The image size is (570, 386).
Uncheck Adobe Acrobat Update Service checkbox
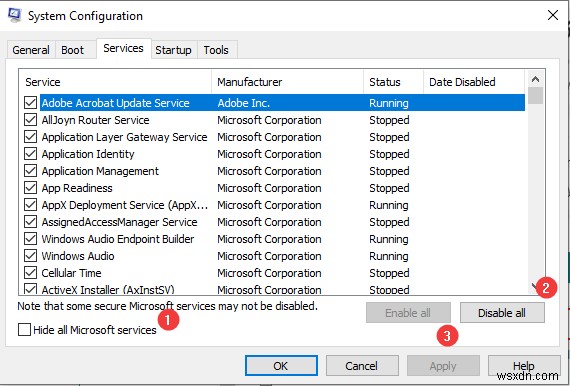click(31, 103)
